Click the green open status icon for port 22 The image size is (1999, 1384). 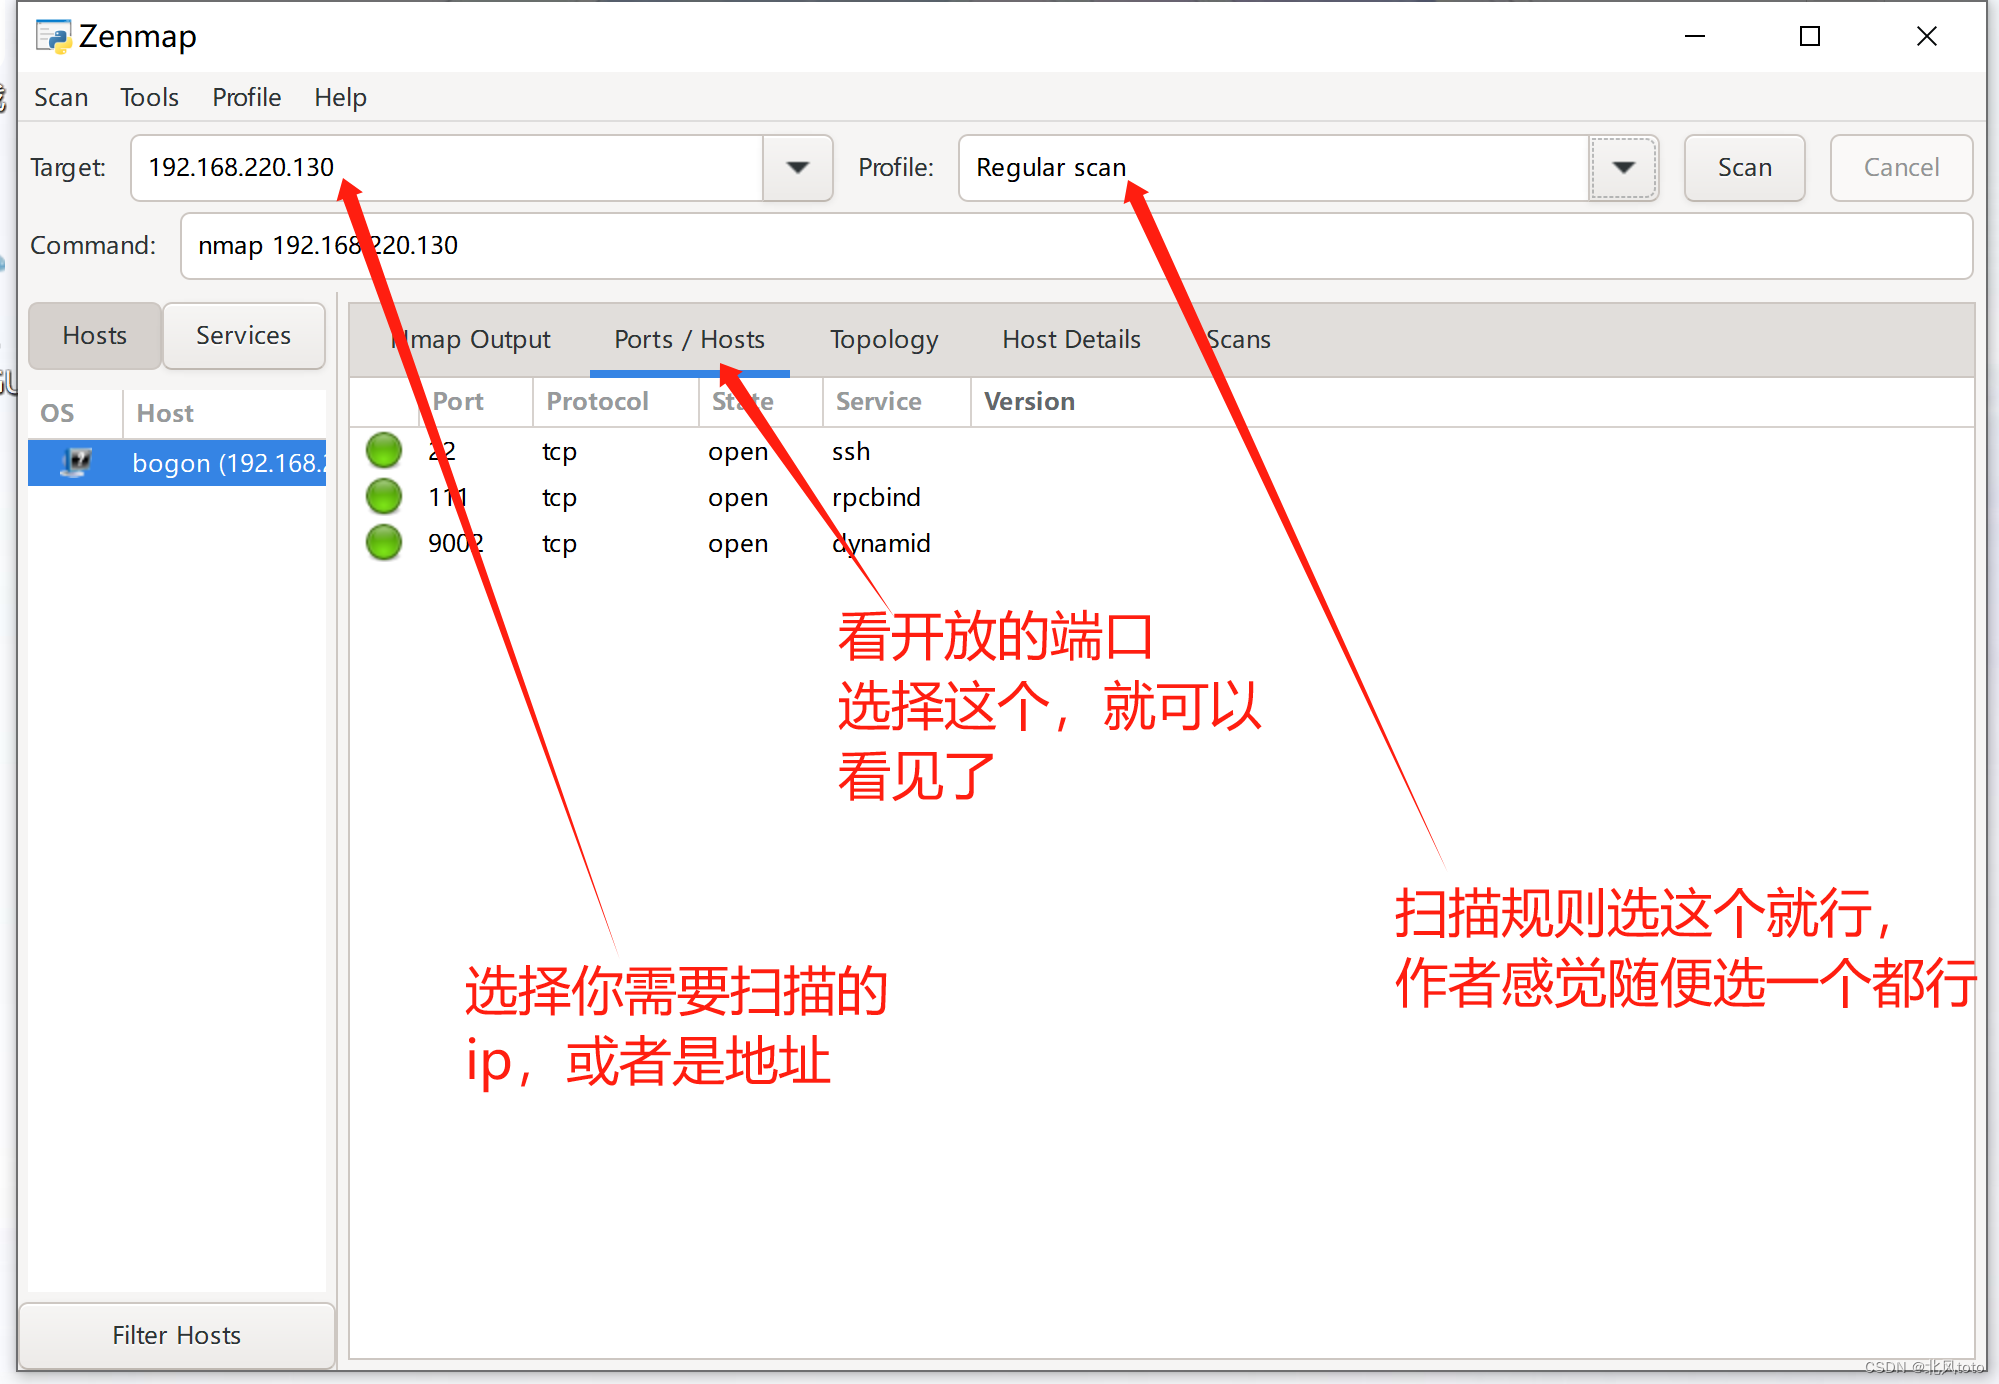(x=384, y=451)
